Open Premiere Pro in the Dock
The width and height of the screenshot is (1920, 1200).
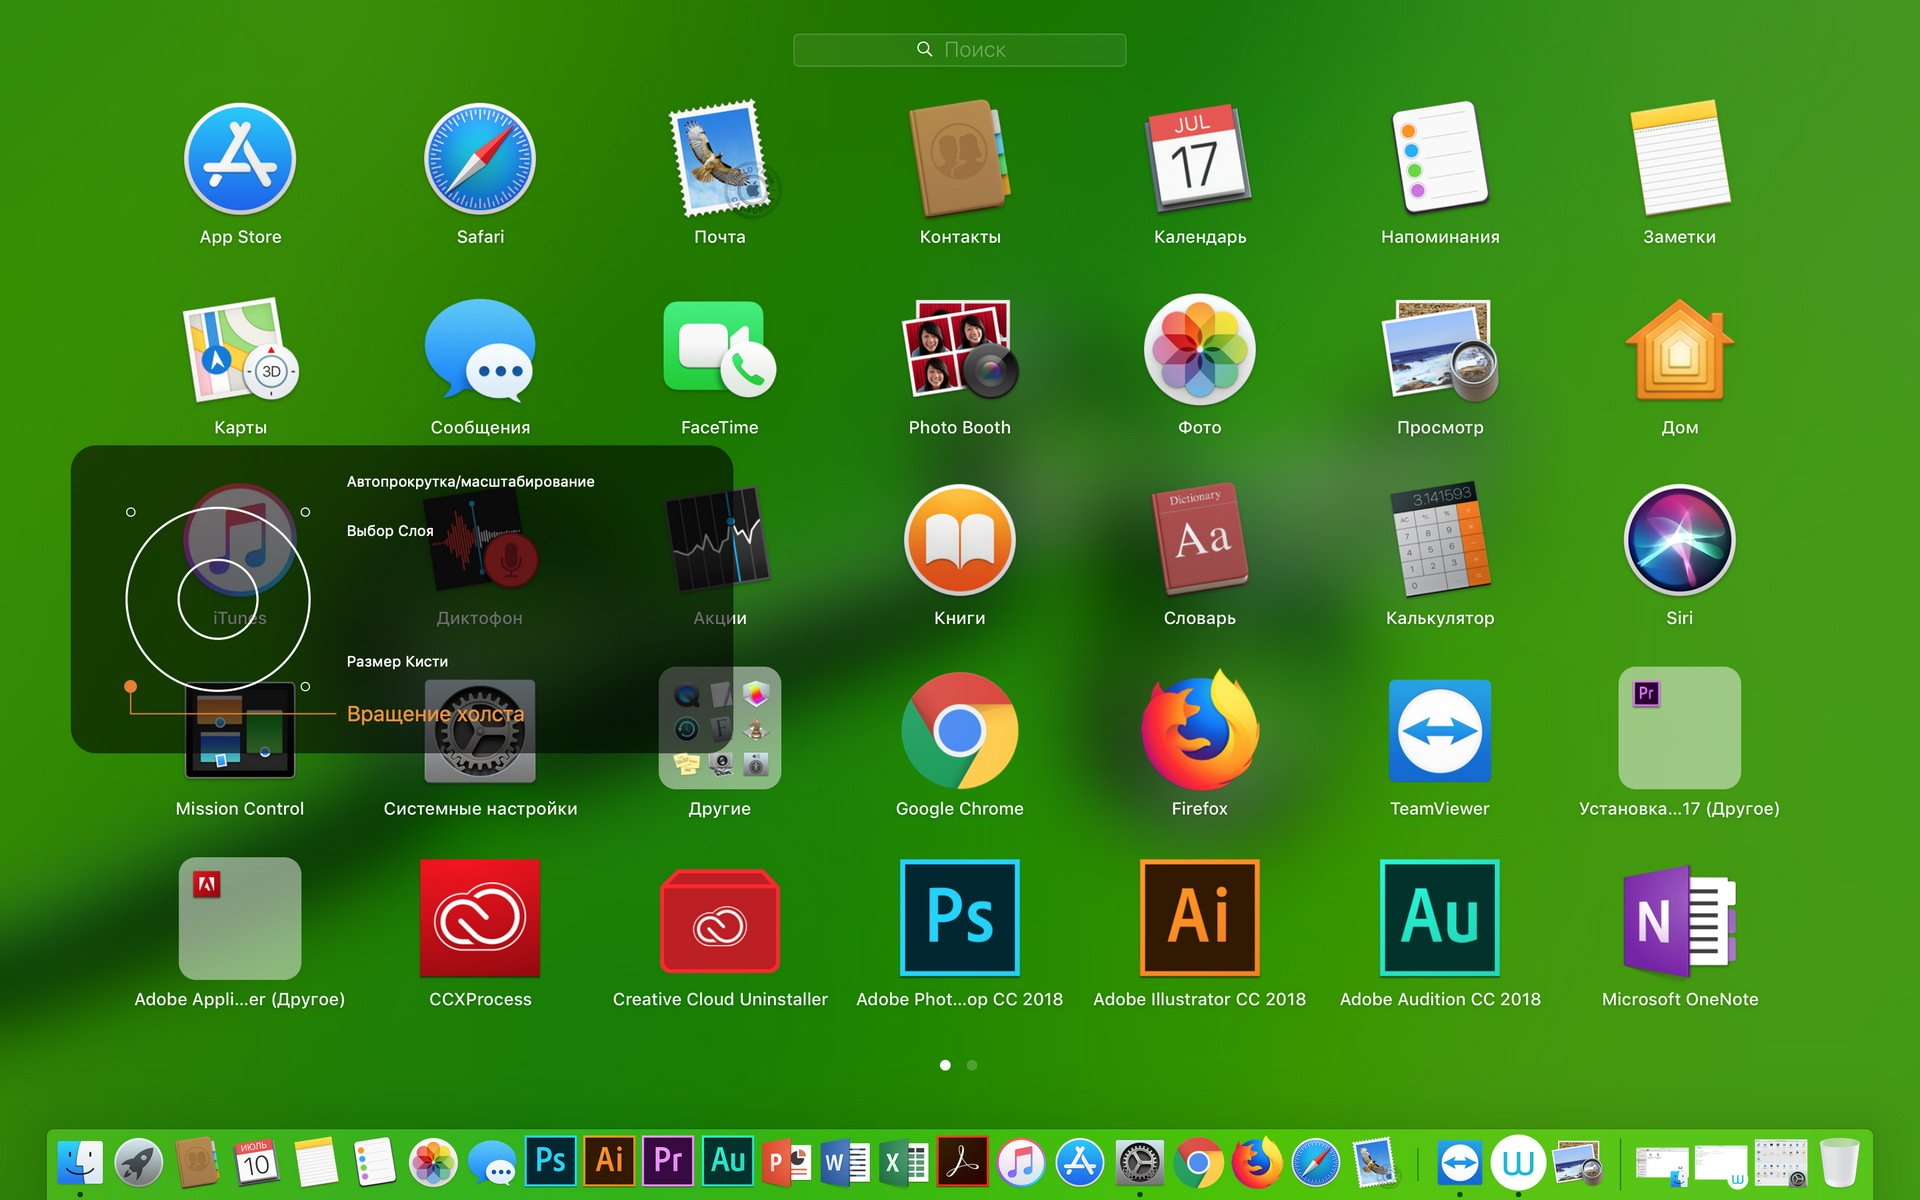coord(668,1160)
